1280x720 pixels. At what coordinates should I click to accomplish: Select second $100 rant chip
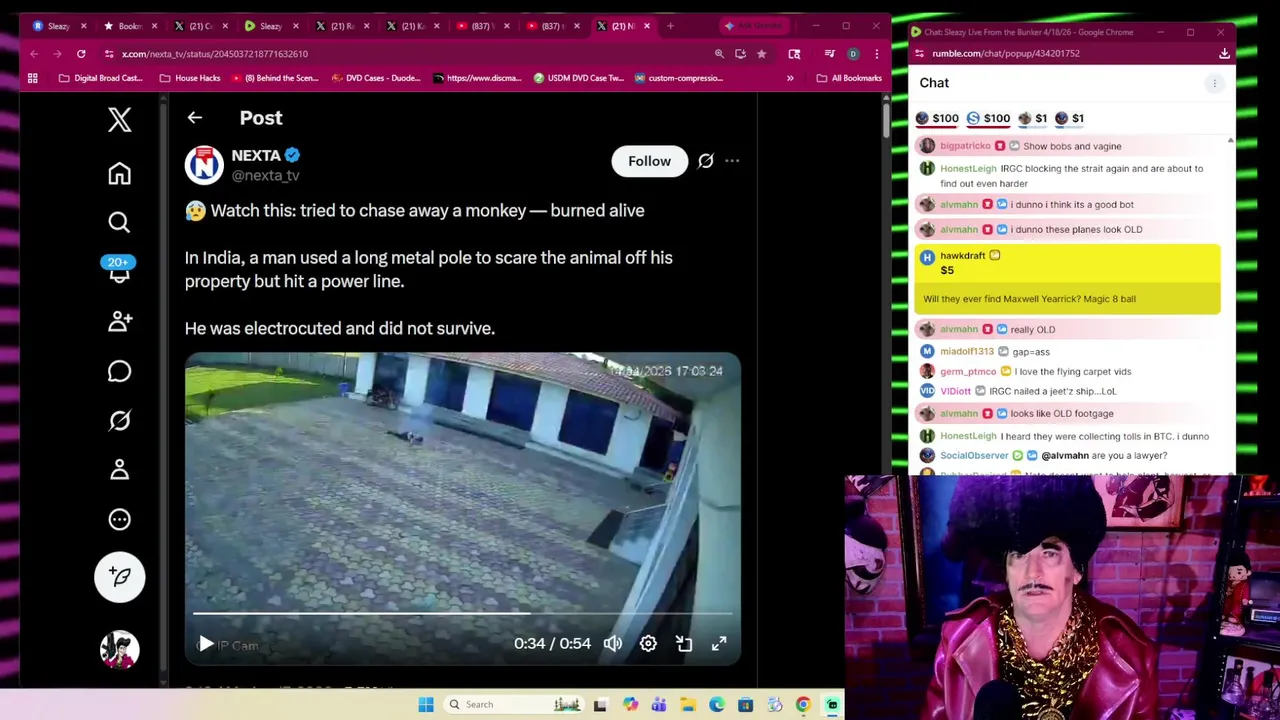point(988,119)
